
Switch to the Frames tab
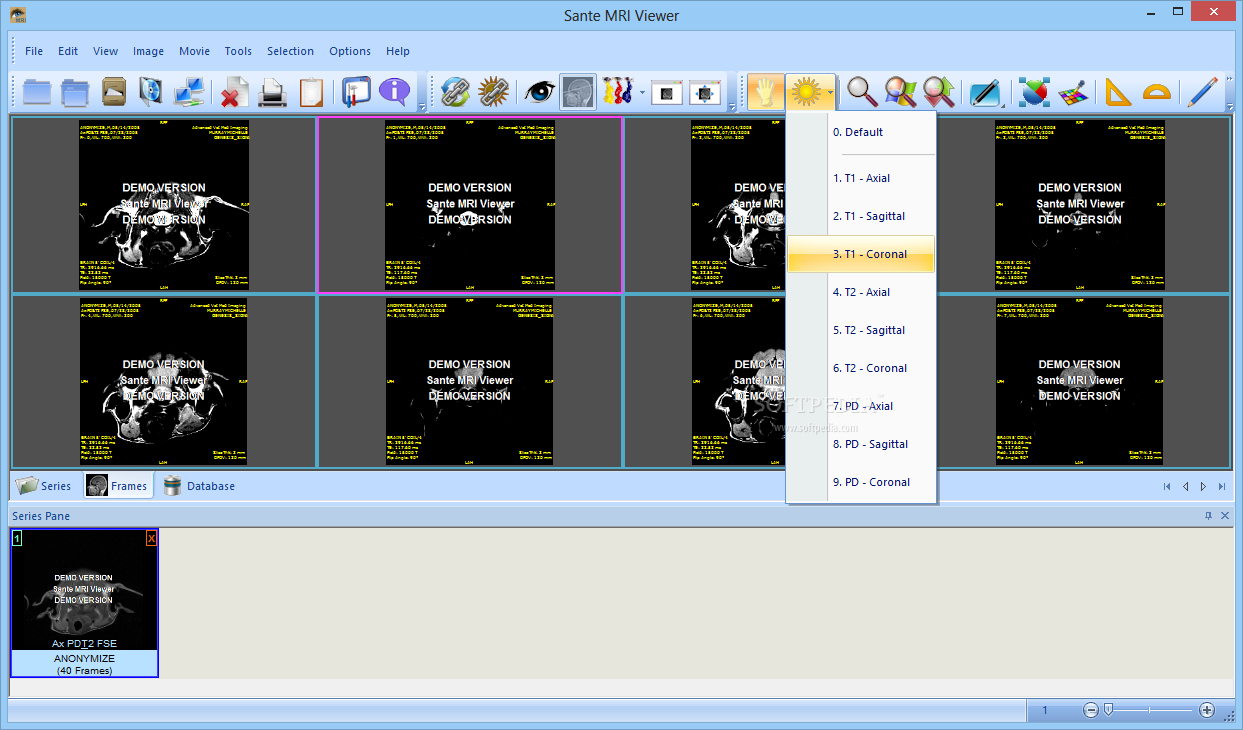pyautogui.click(x=117, y=486)
